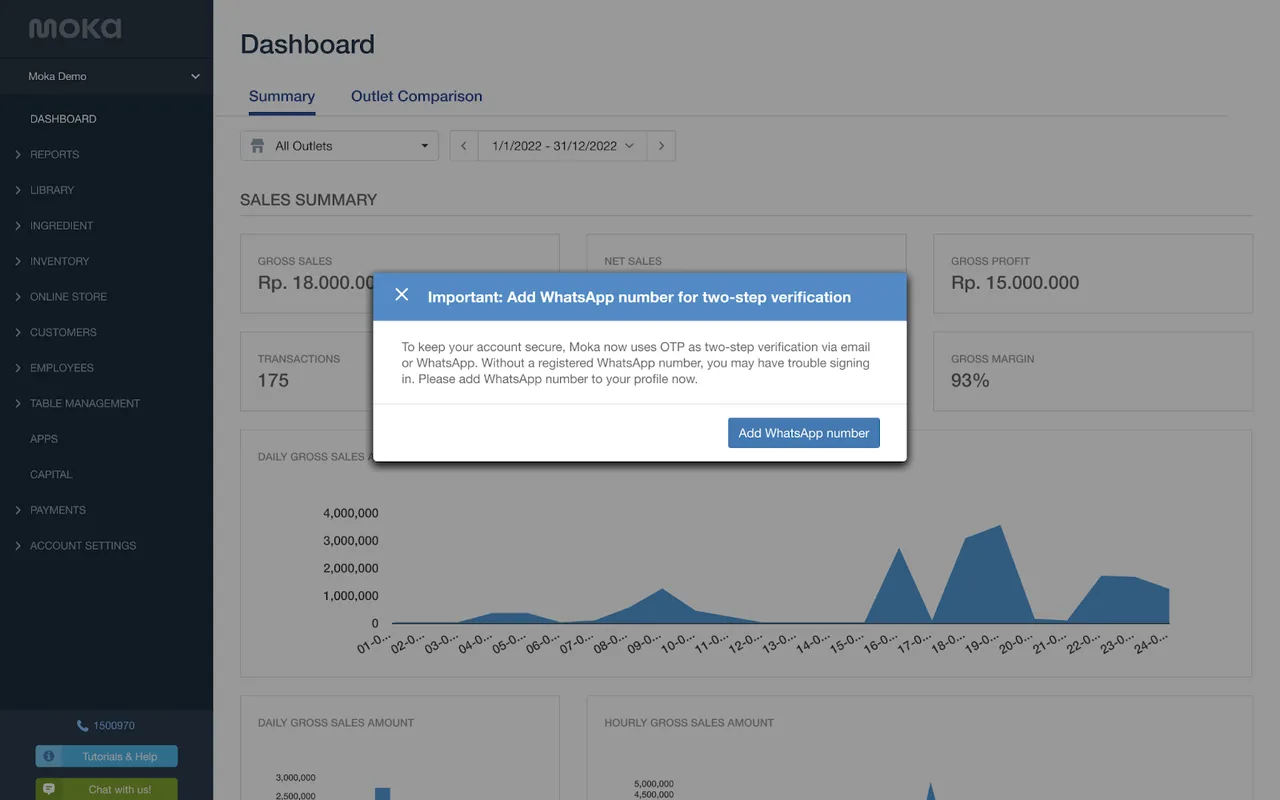Close the WhatsApp verification dialog with the X
Screen dimensions: 1280x800
402,295
